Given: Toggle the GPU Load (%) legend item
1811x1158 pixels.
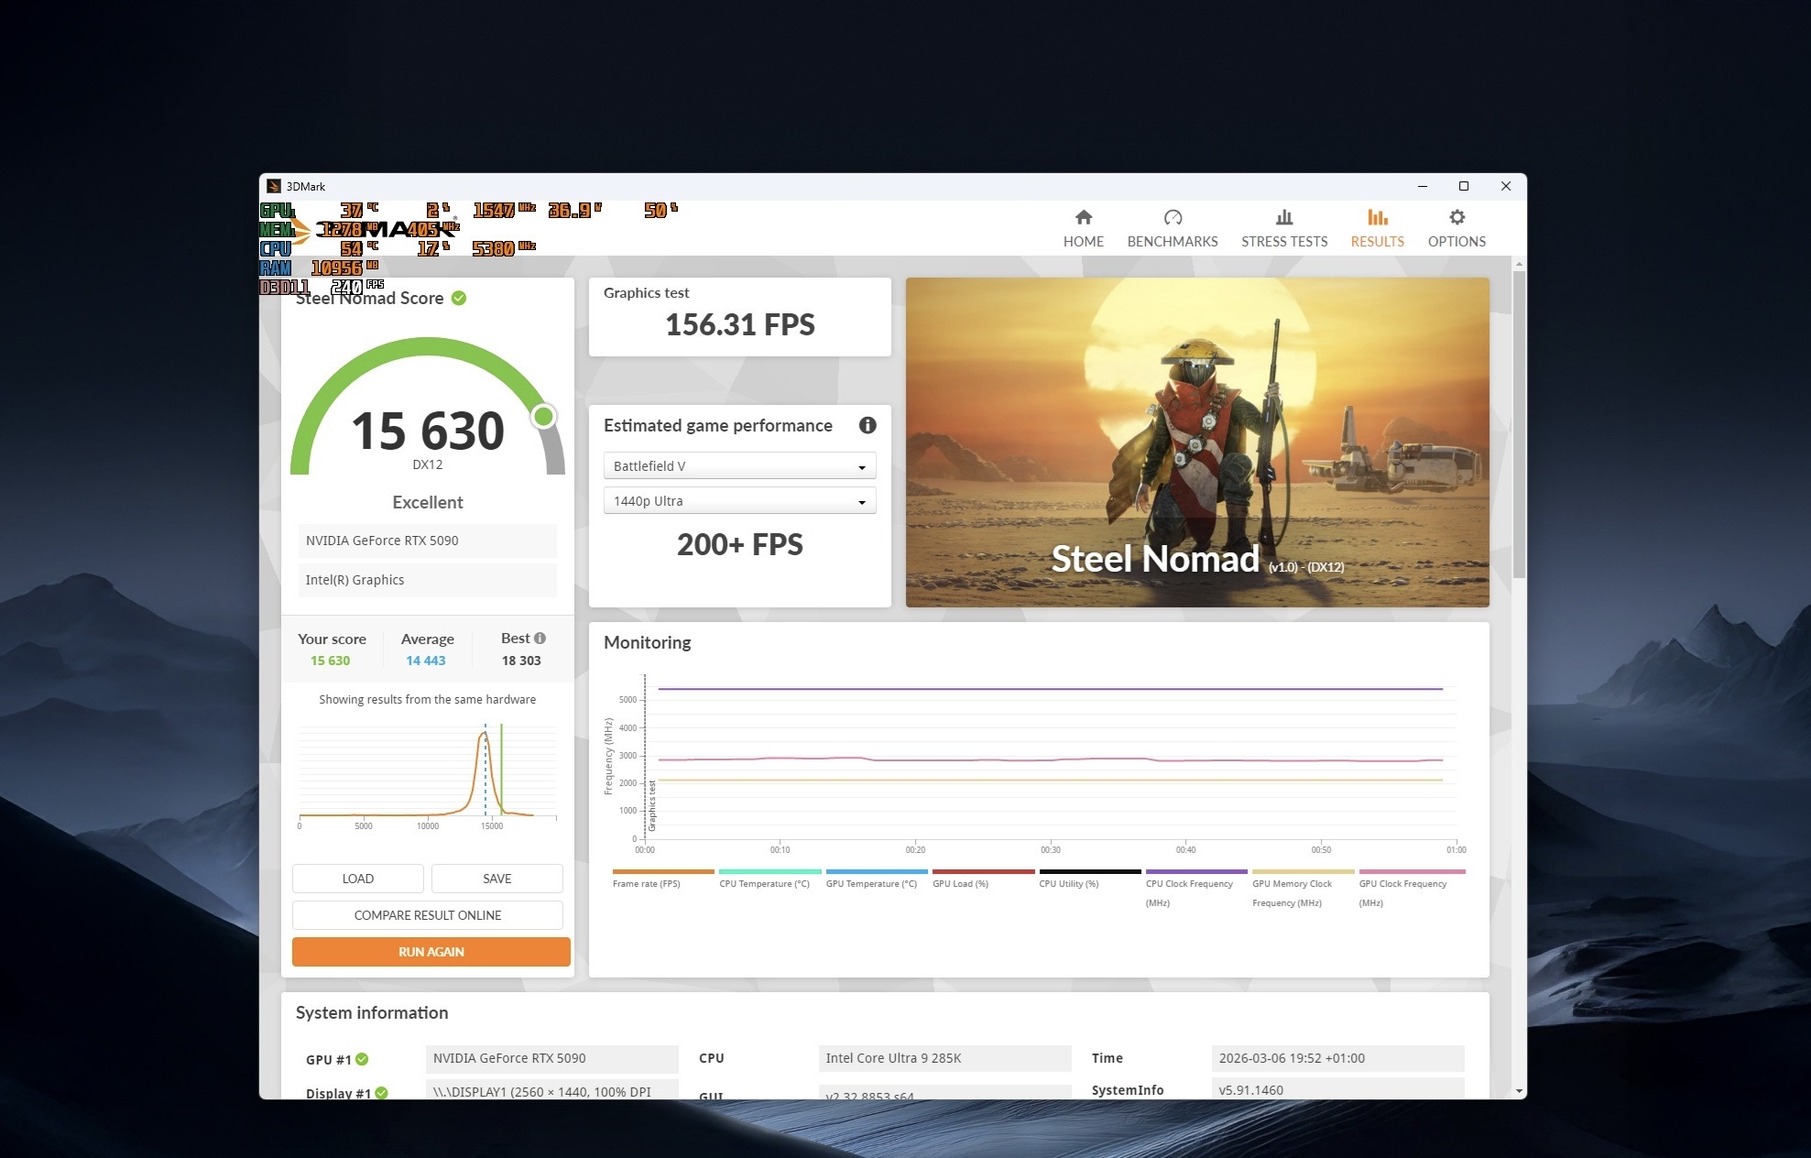Looking at the screenshot, I should click(983, 878).
